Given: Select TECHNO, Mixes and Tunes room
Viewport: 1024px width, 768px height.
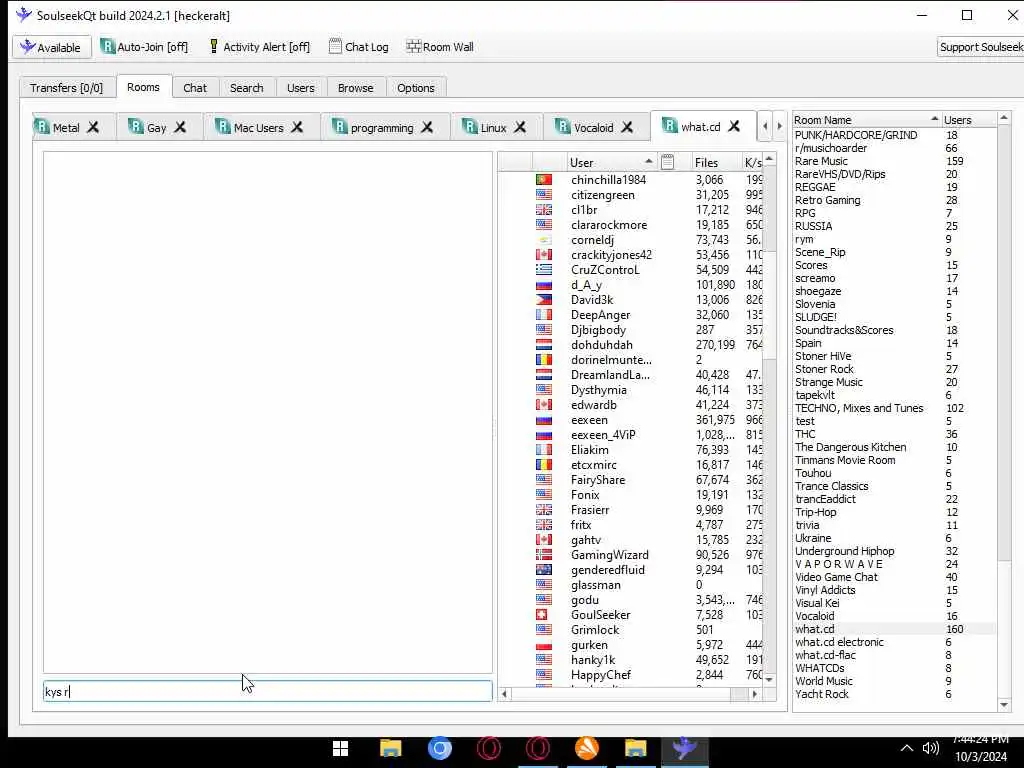Looking at the screenshot, I should [859, 408].
